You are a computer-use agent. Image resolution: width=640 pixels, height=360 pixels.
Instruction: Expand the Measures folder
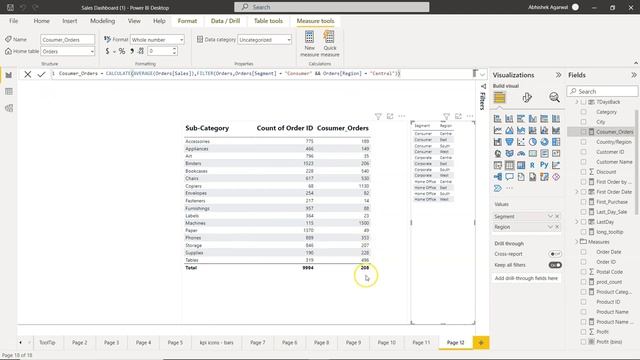point(577,242)
